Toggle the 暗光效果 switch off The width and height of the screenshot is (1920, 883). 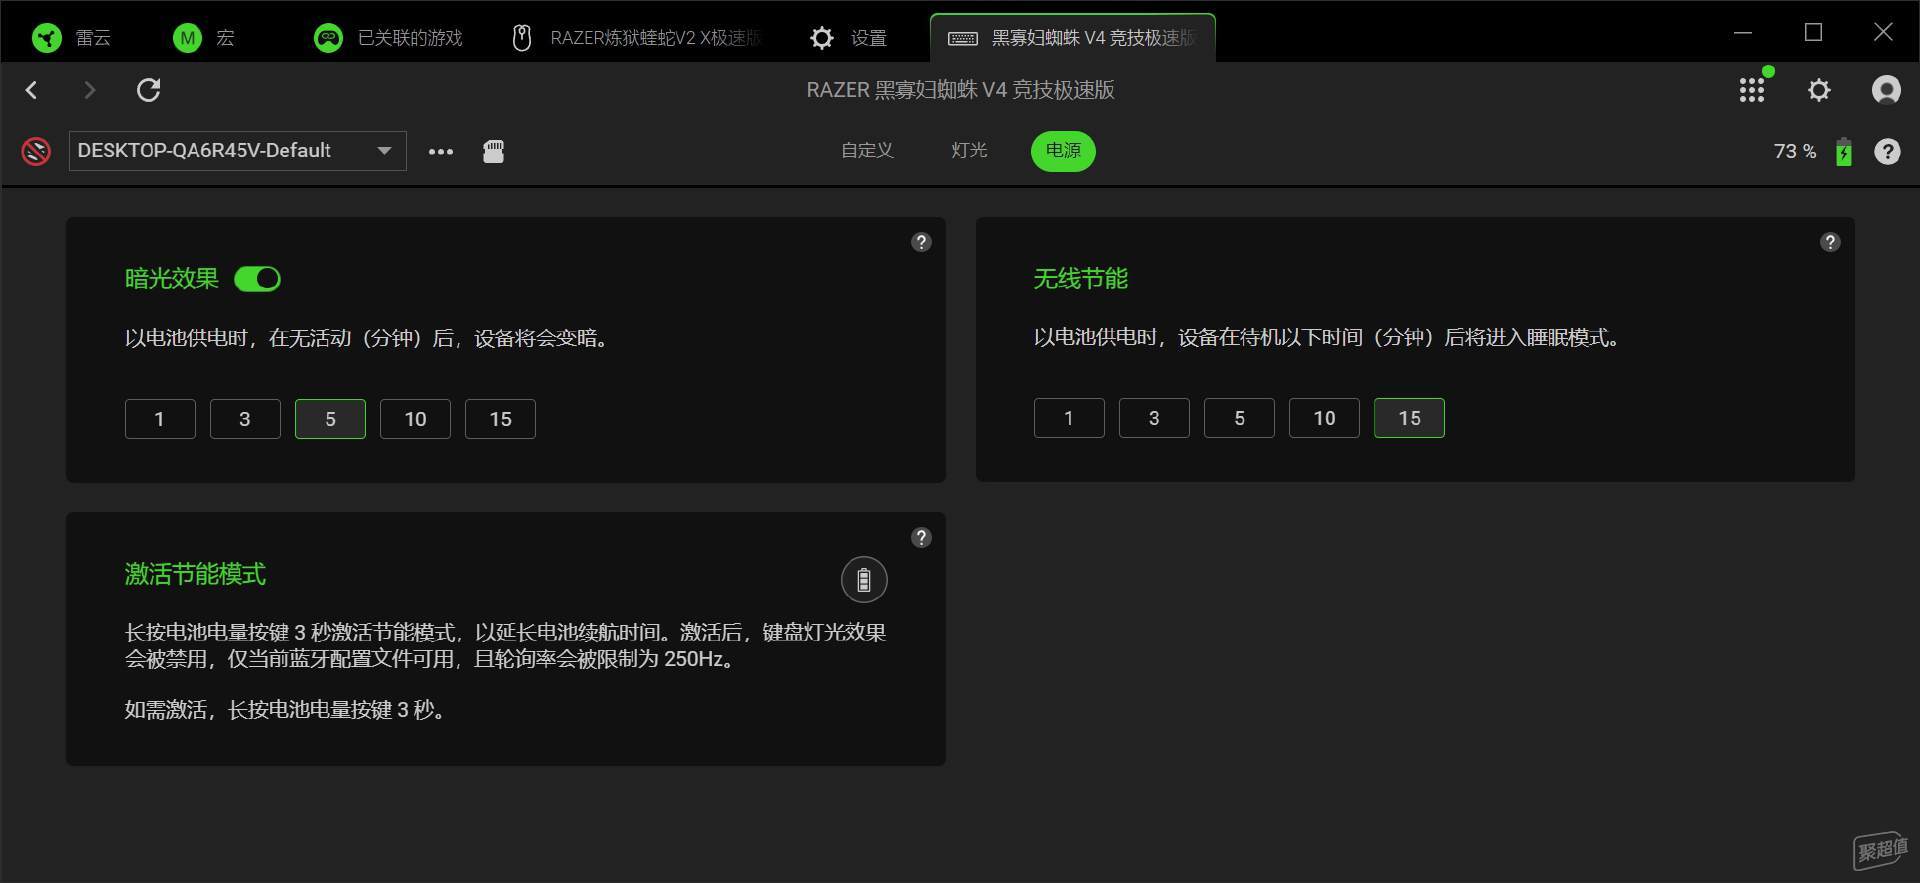[x=257, y=279]
